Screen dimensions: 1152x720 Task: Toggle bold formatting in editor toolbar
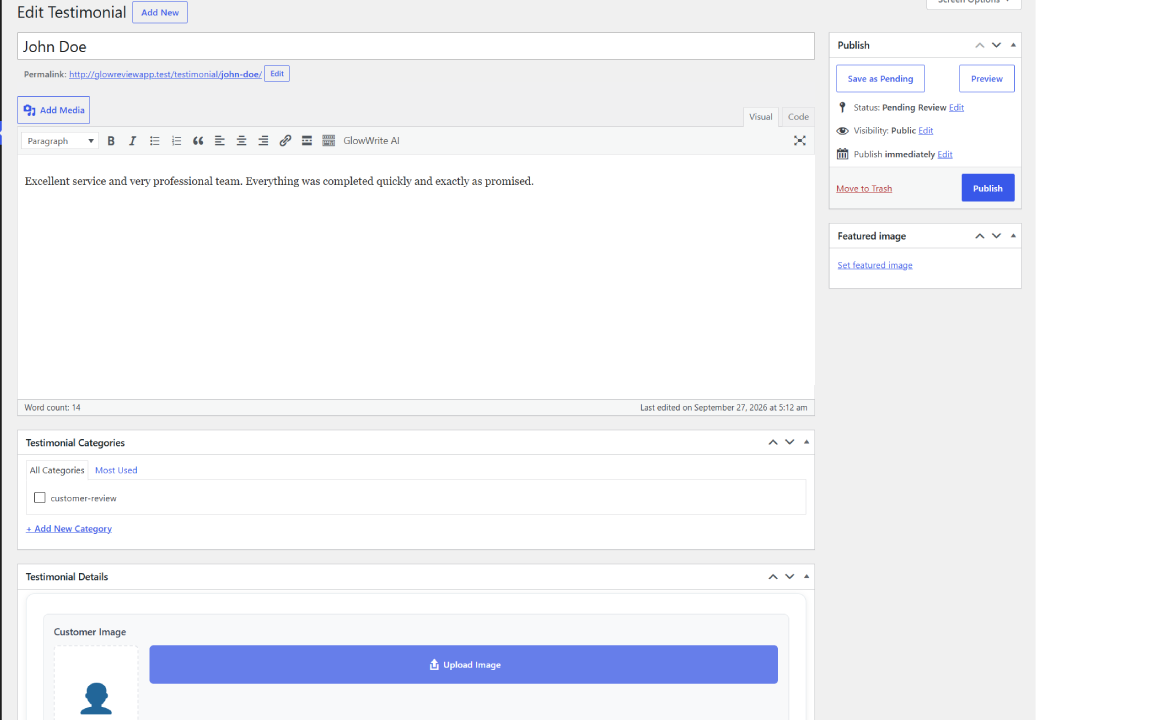point(111,141)
